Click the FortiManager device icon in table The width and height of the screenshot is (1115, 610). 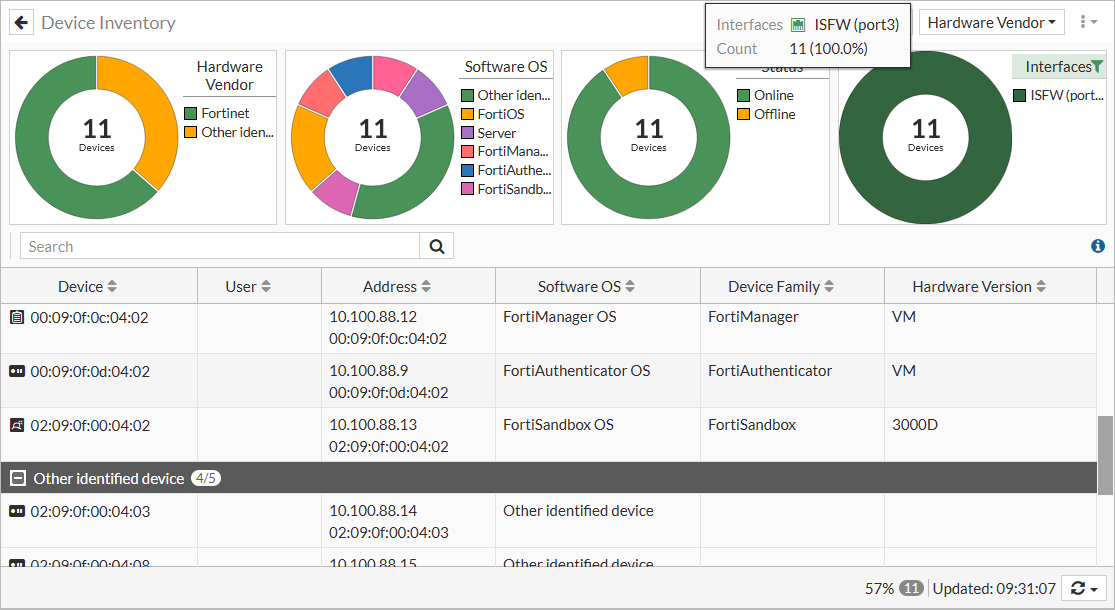point(16,317)
